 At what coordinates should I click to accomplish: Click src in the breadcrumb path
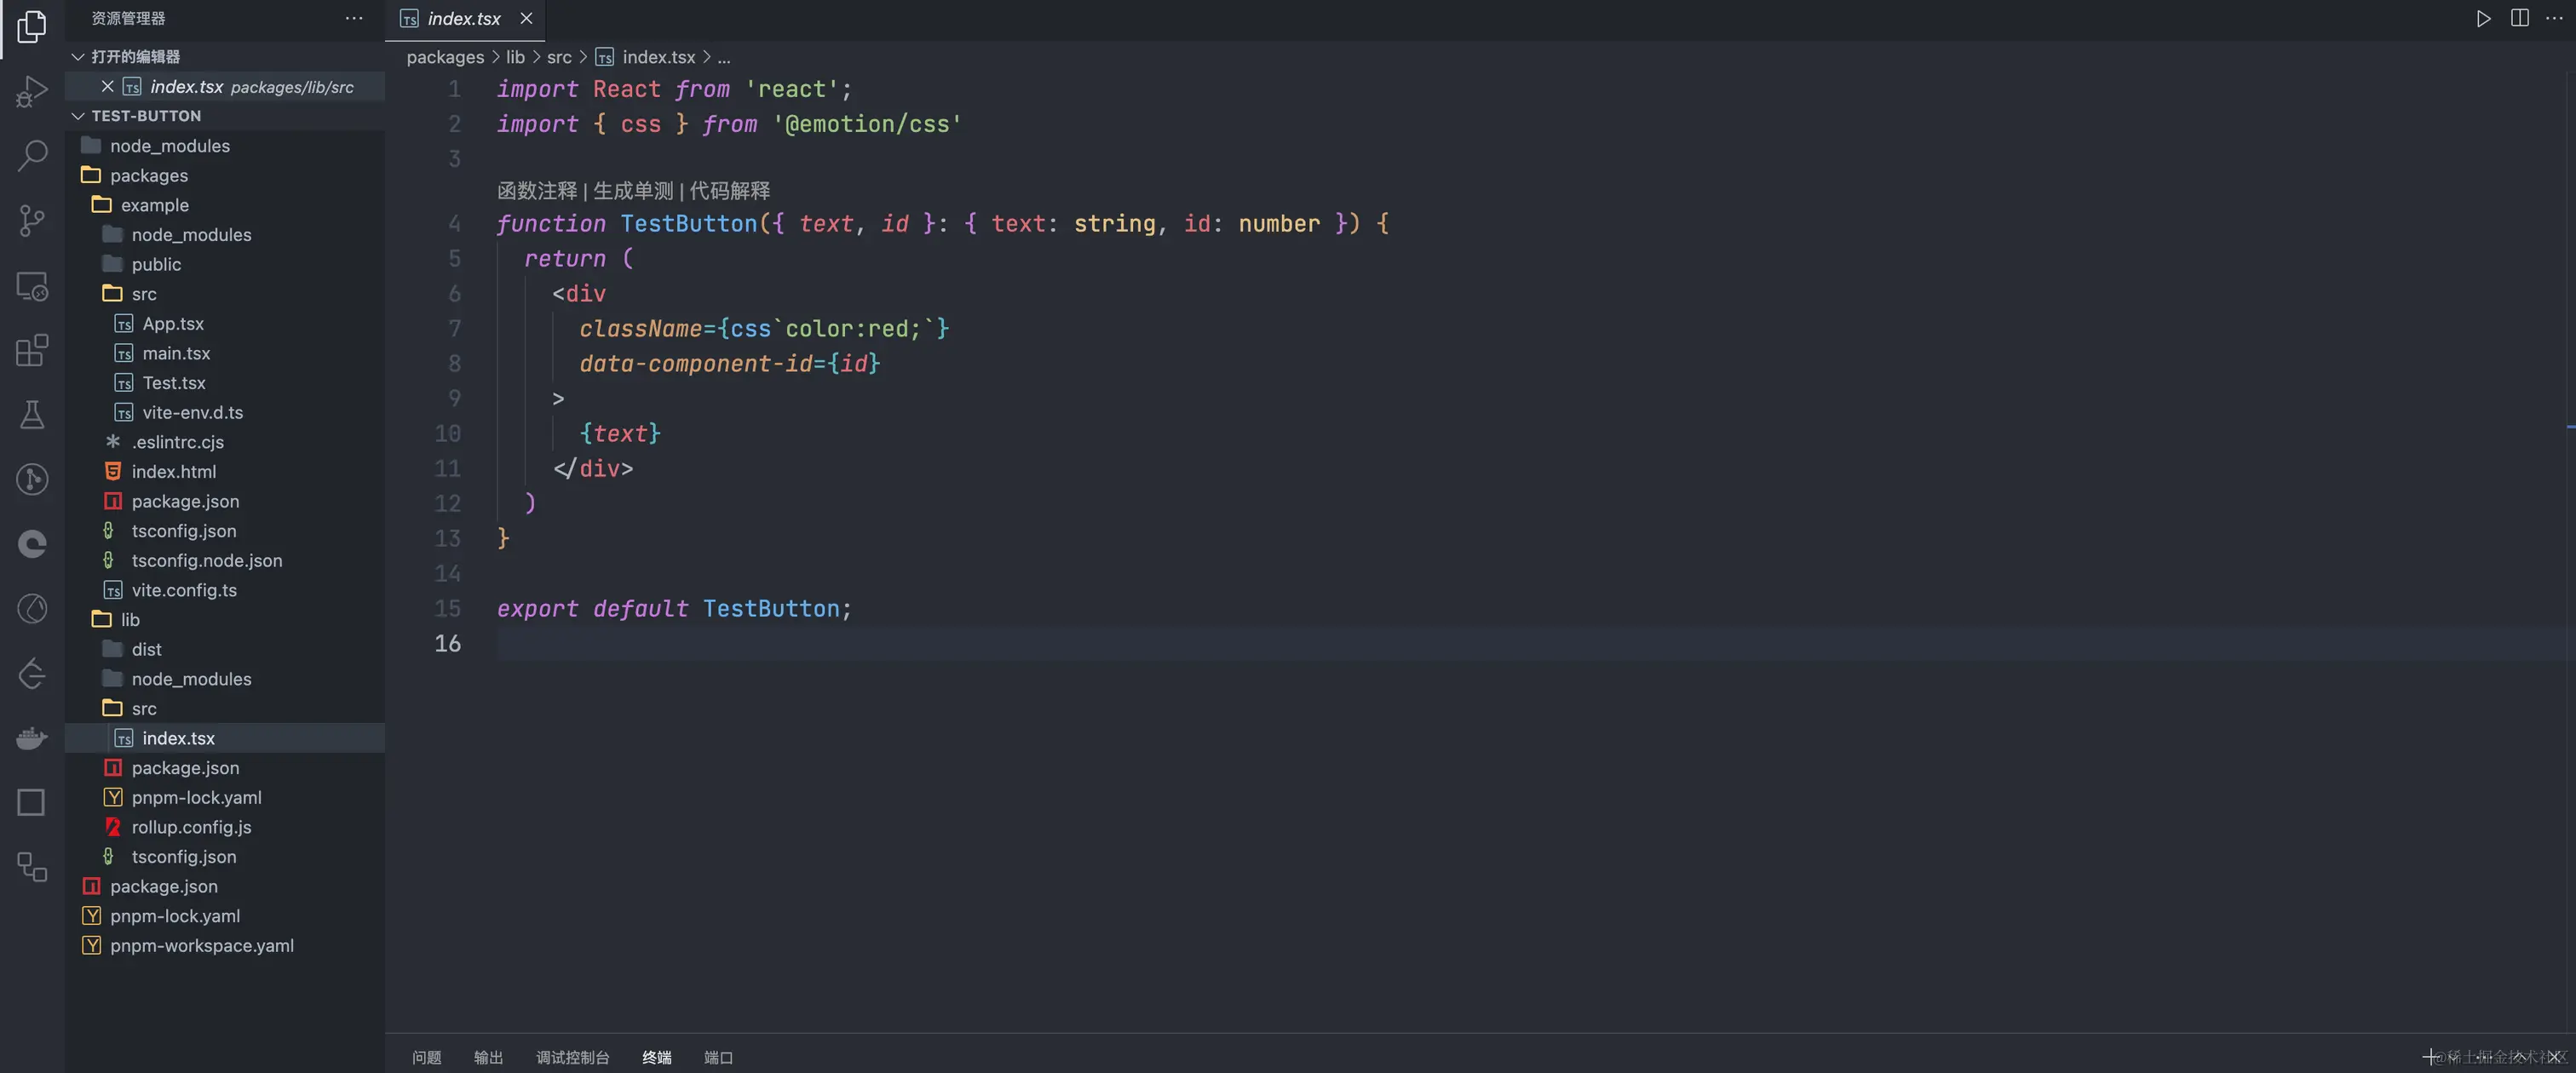559,58
